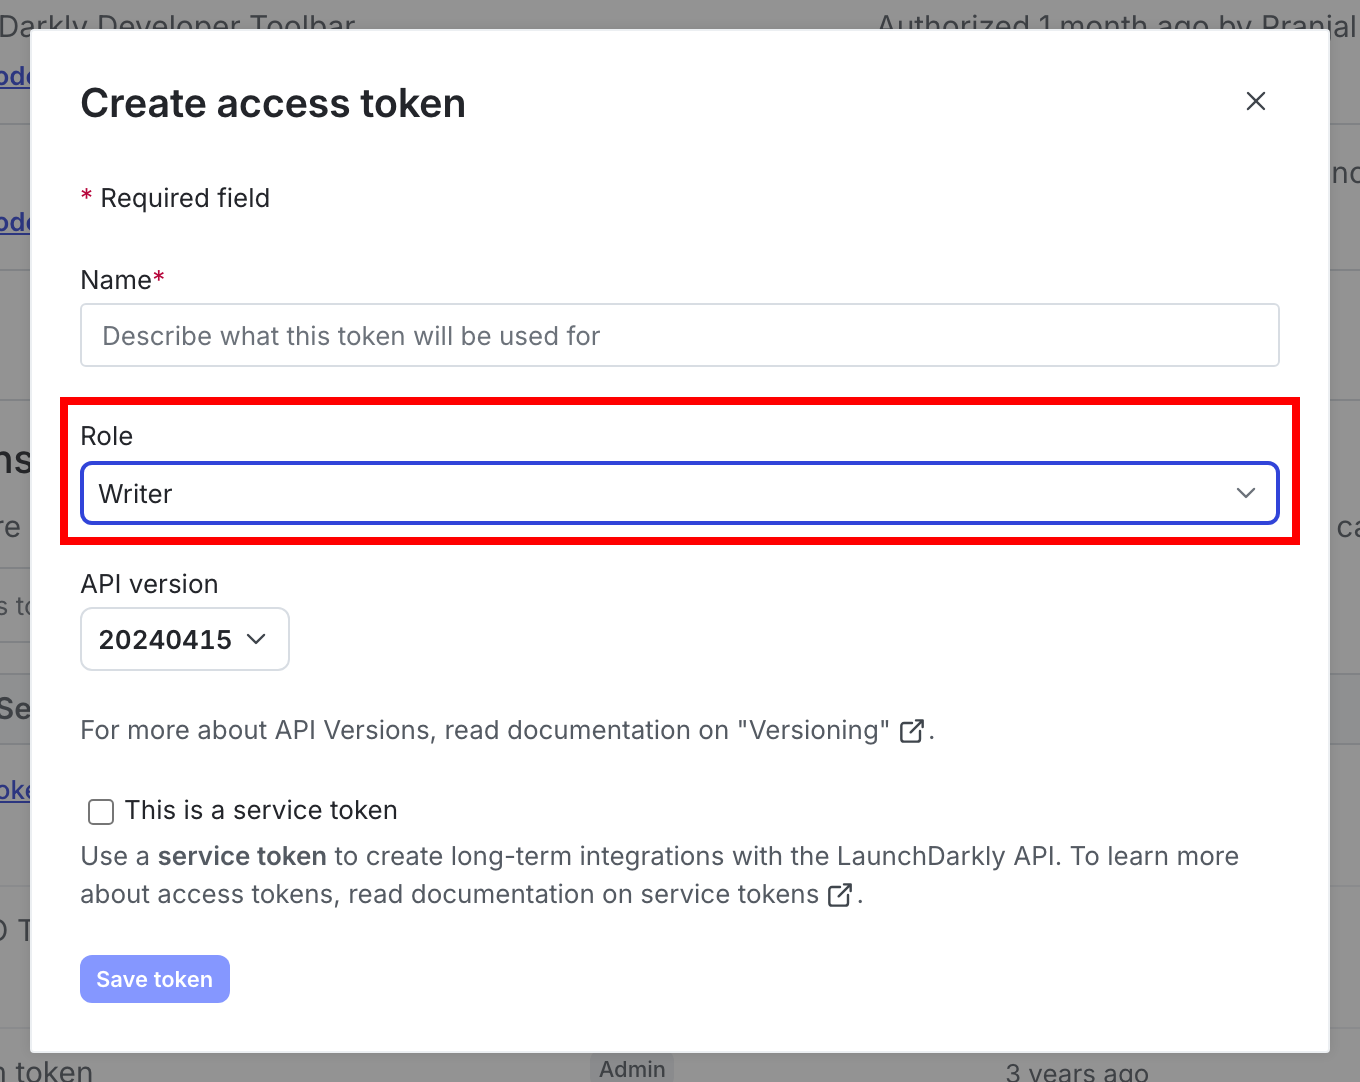Click the external link icon beside service tokens
Viewport: 1360px width, 1082px height.
click(x=838, y=895)
